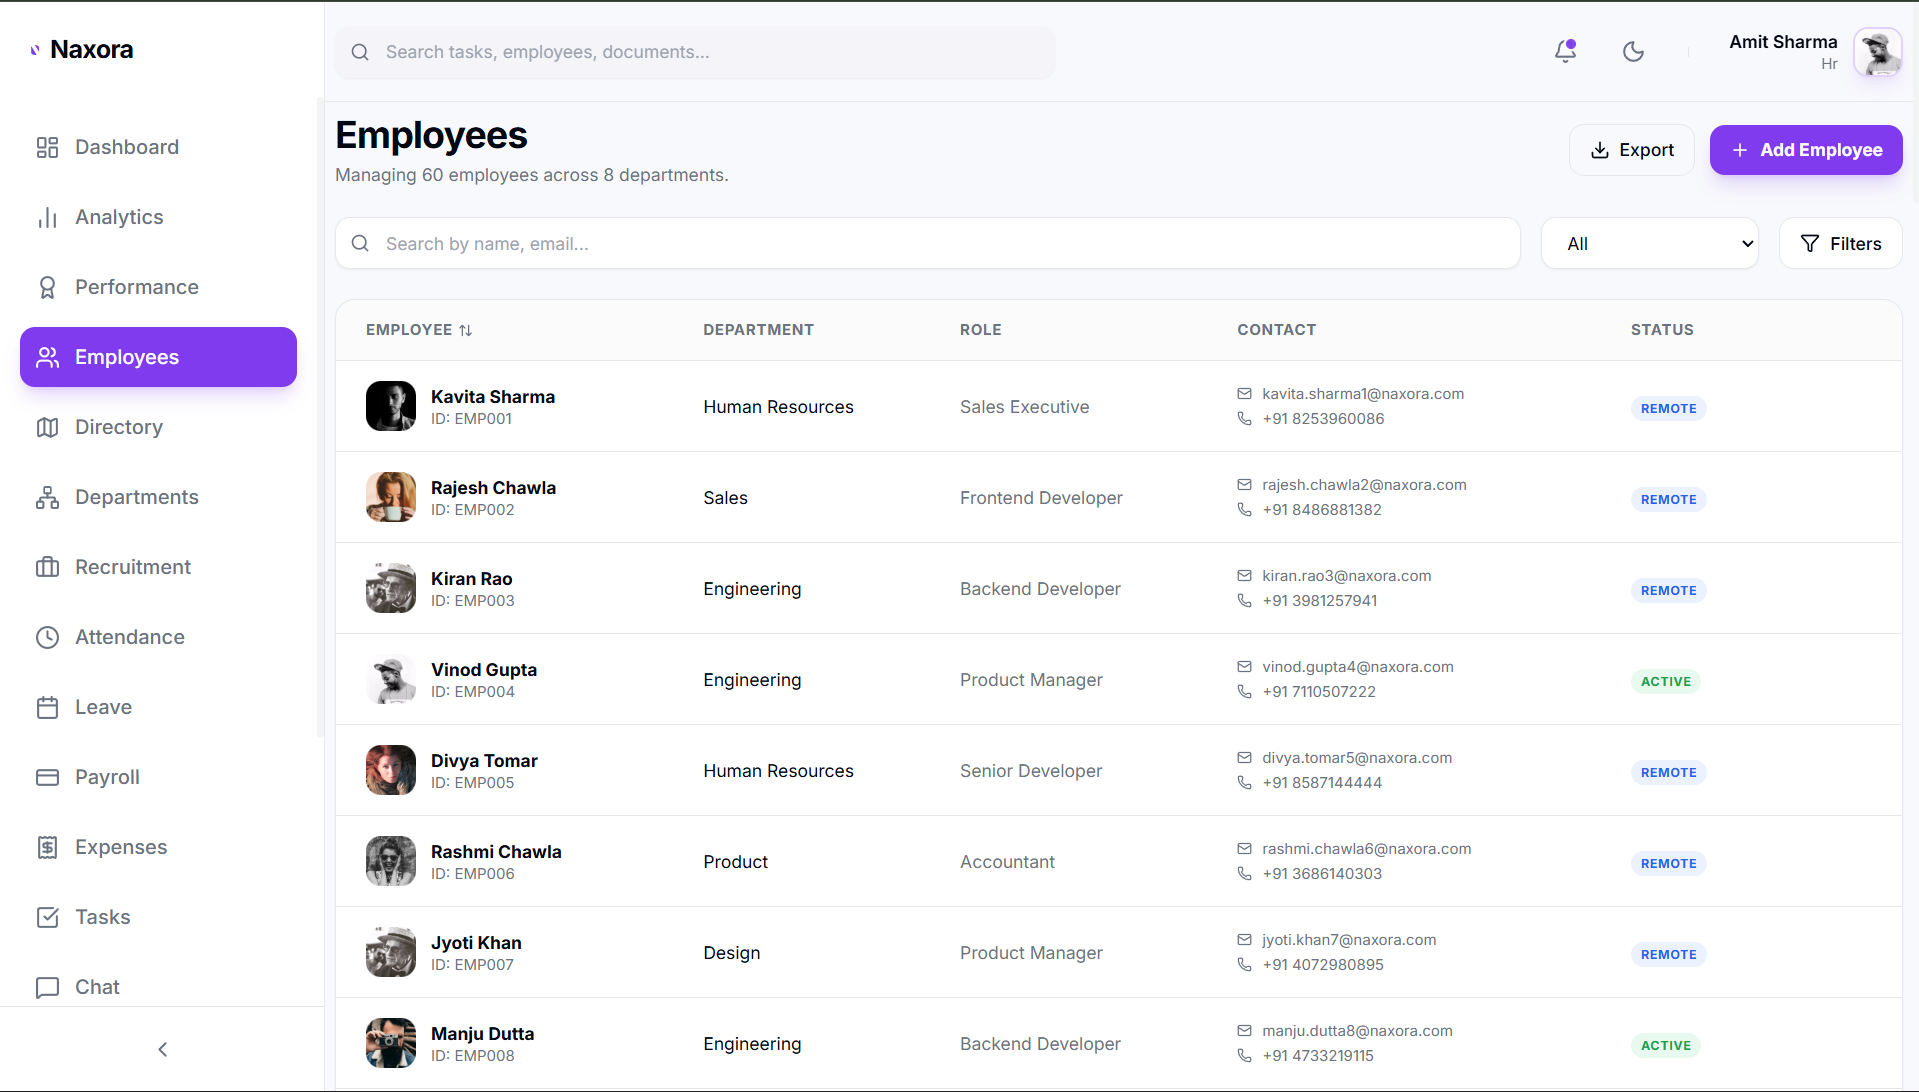Click the Dashboard grid icon in sidebar

coord(47,147)
